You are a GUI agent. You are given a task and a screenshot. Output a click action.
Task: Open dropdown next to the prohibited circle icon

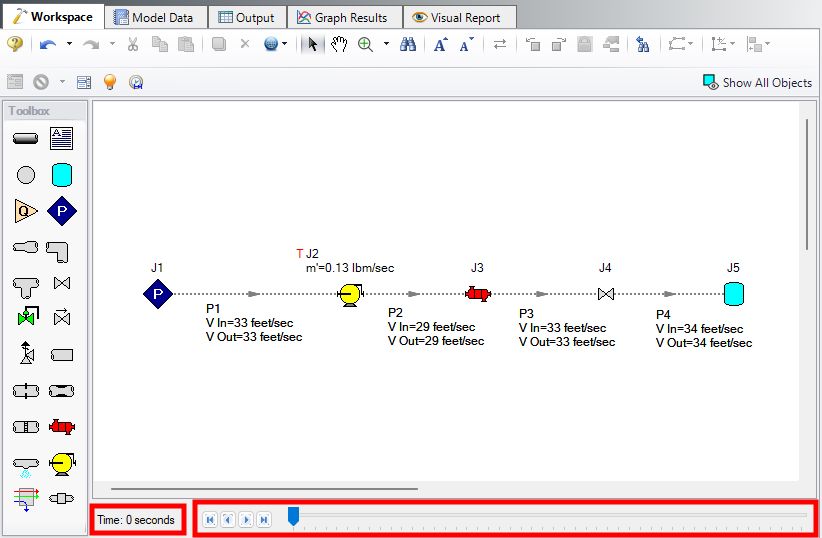pyautogui.click(x=62, y=82)
